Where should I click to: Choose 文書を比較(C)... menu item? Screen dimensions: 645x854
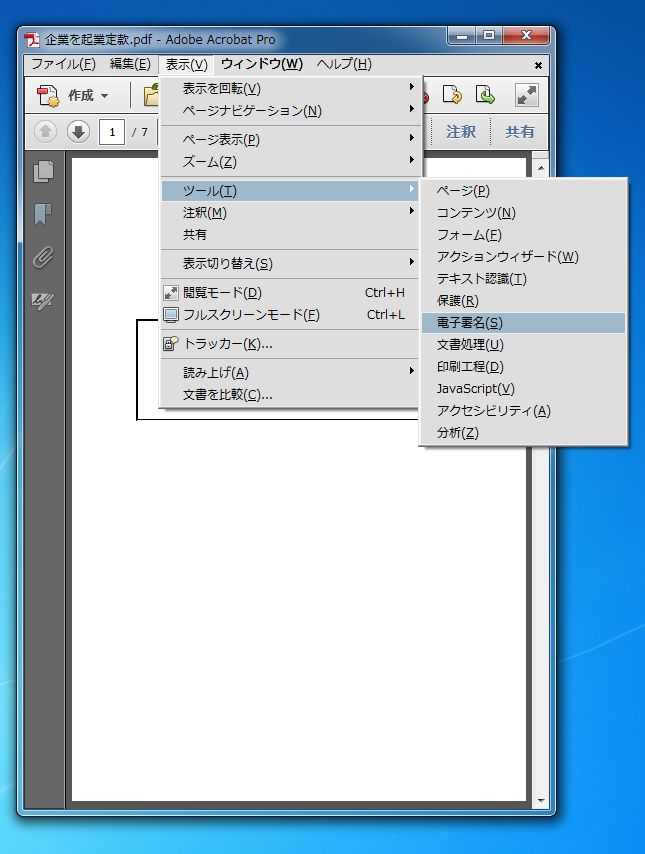290,395
